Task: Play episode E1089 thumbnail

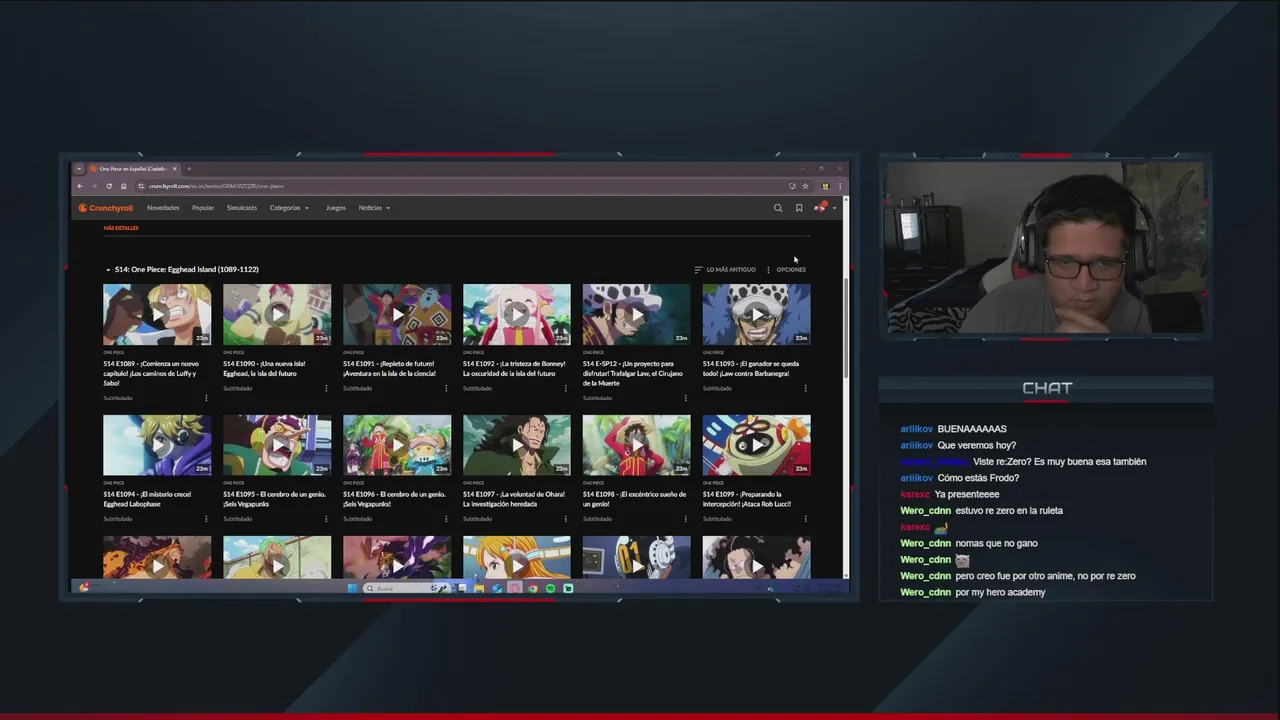Action: [157, 314]
